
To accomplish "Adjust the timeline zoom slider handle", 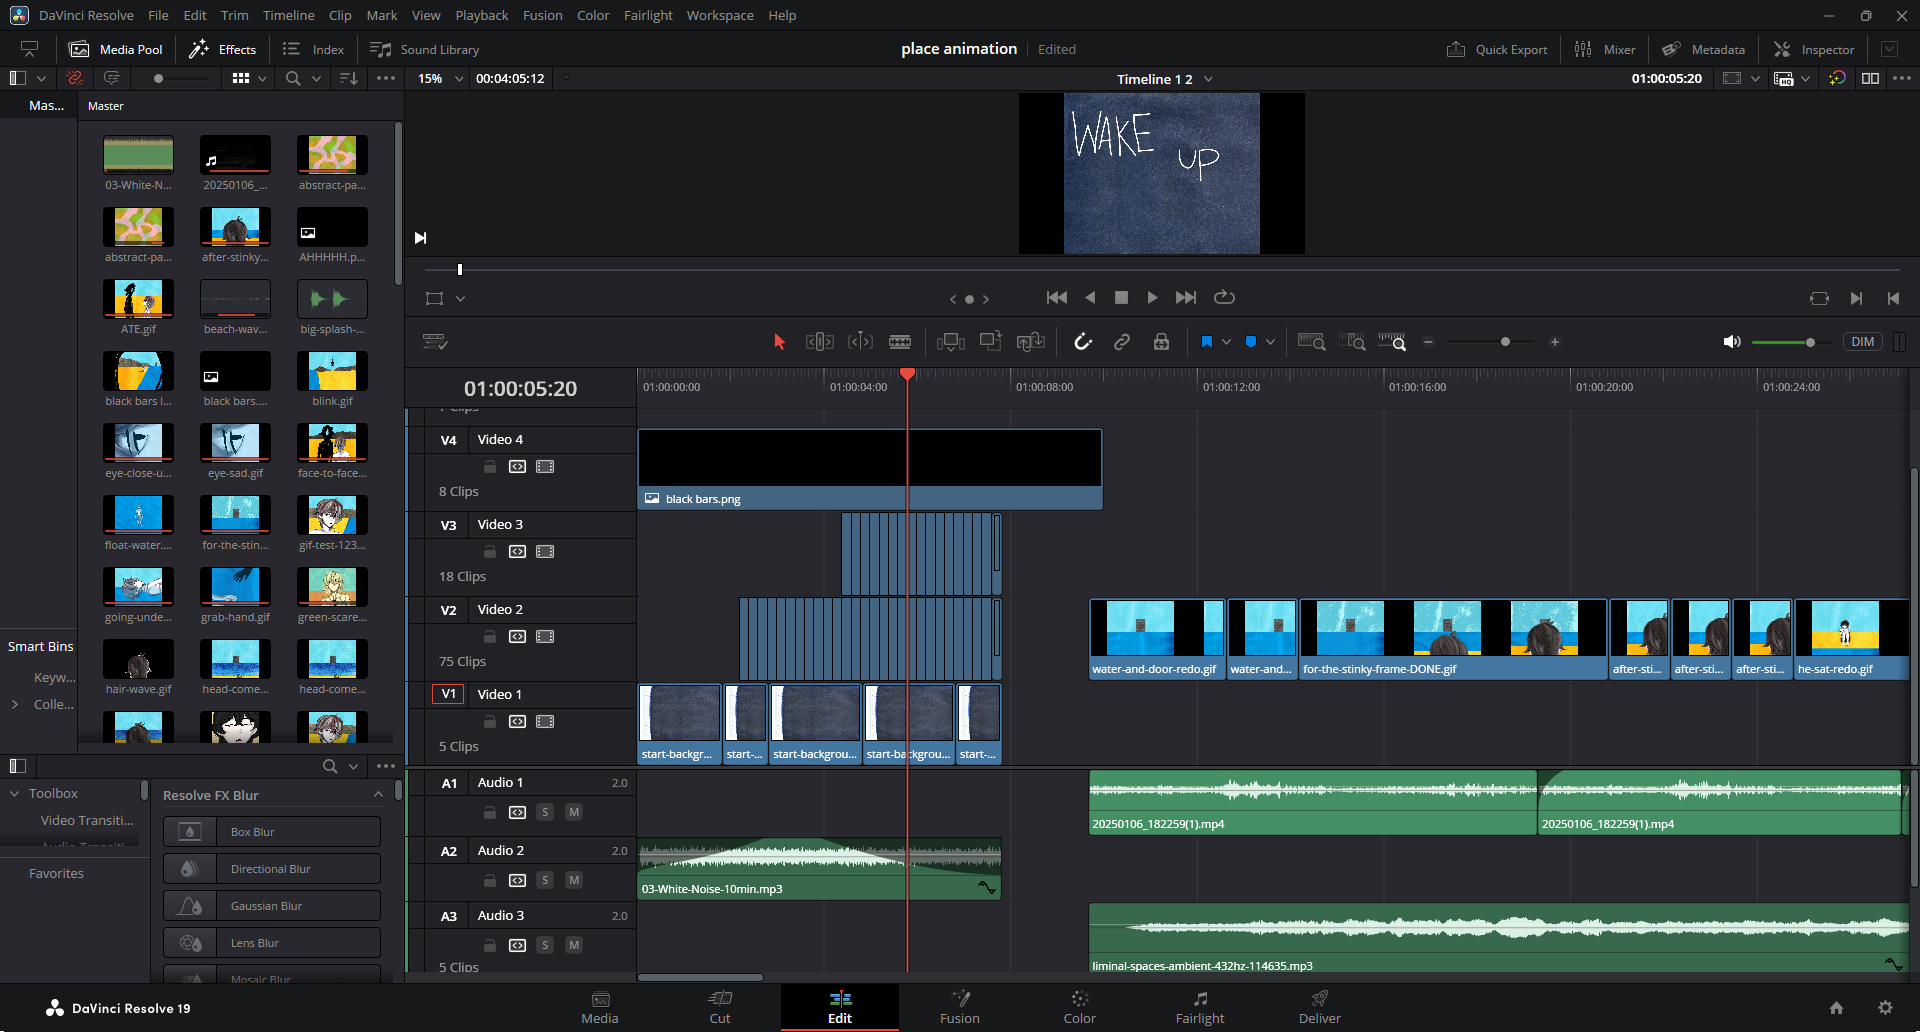I will pos(1505,342).
